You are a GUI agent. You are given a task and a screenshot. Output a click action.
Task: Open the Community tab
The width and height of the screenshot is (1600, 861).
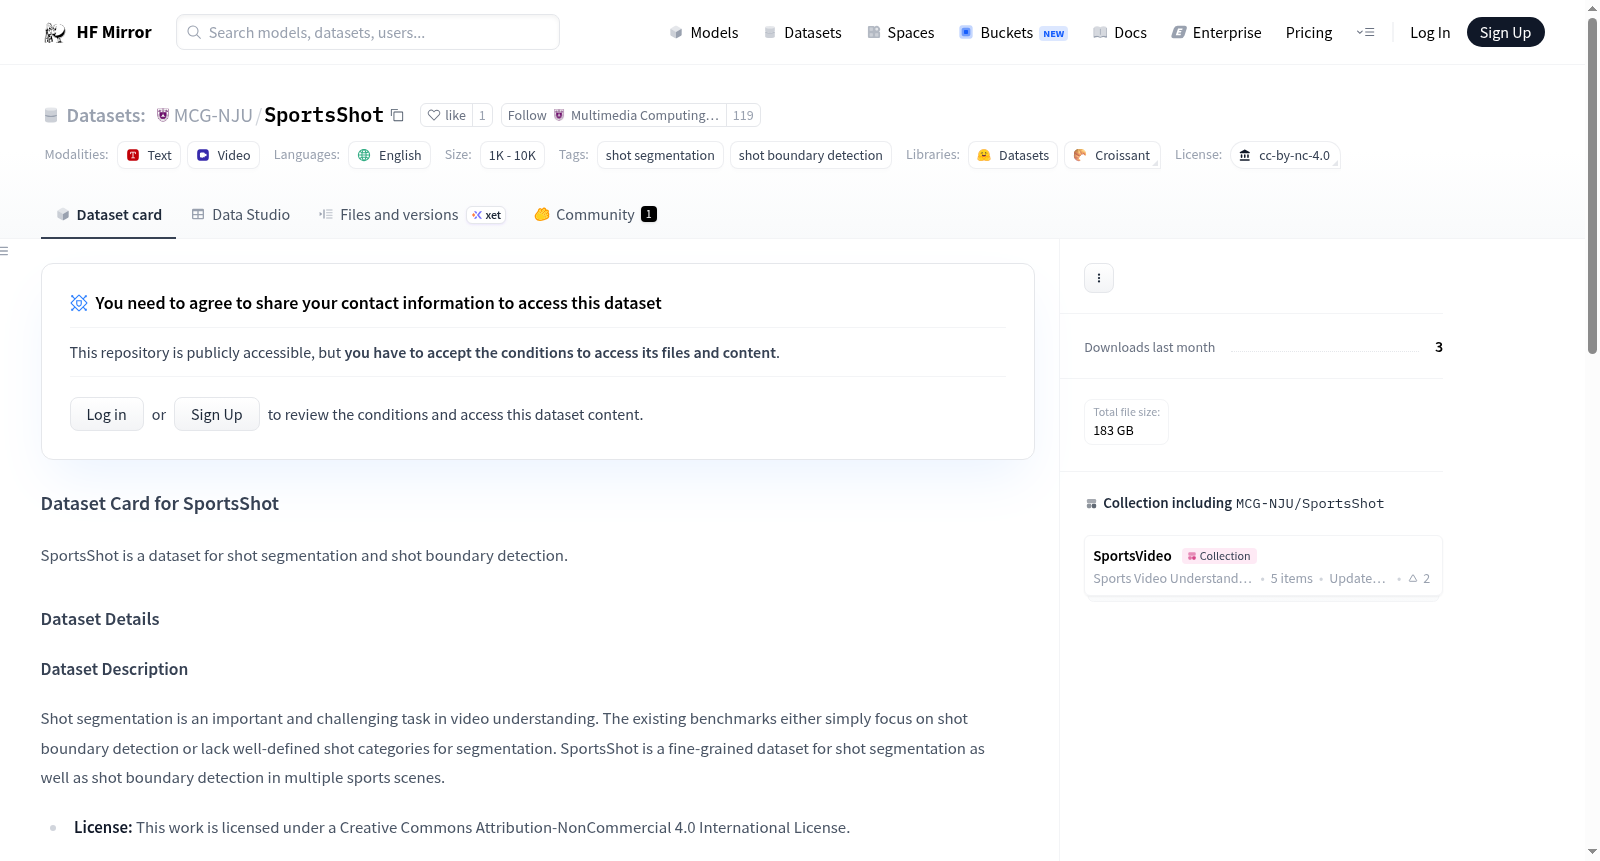(595, 214)
